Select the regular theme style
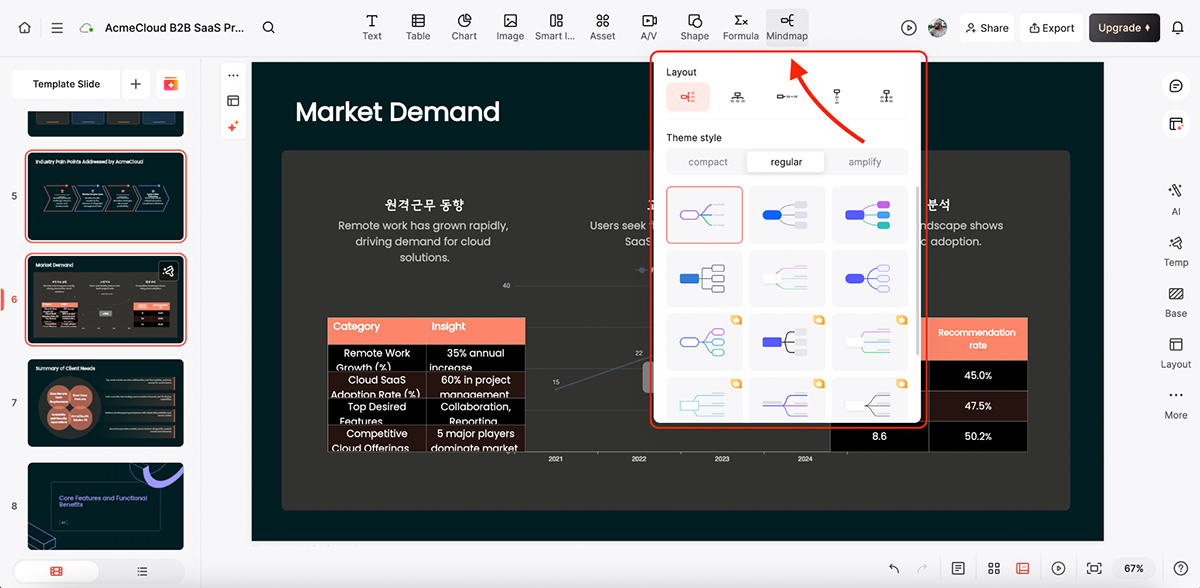This screenshot has height=588, width=1200. coord(785,161)
